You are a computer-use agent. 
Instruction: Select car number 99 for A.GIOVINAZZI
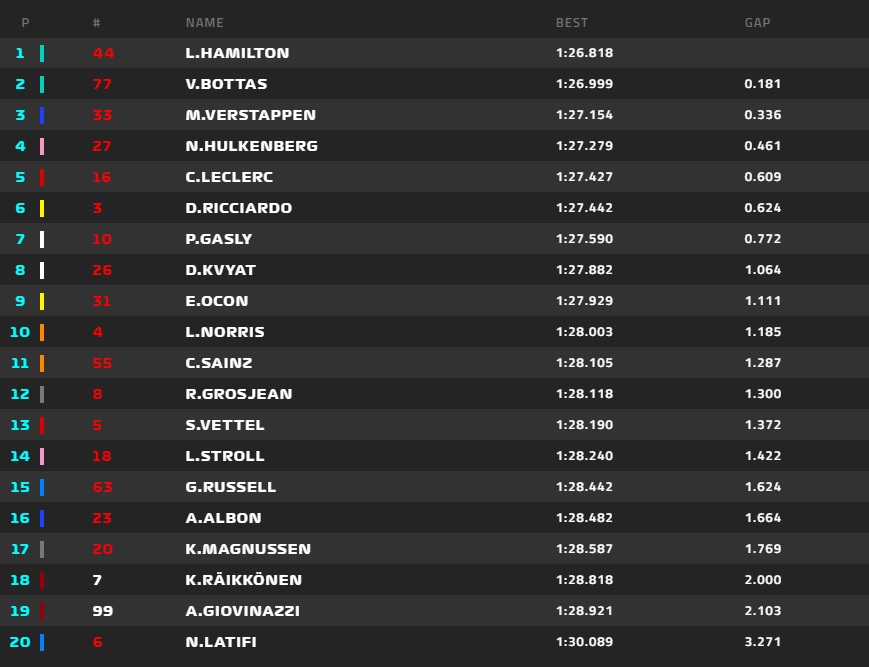click(103, 611)
